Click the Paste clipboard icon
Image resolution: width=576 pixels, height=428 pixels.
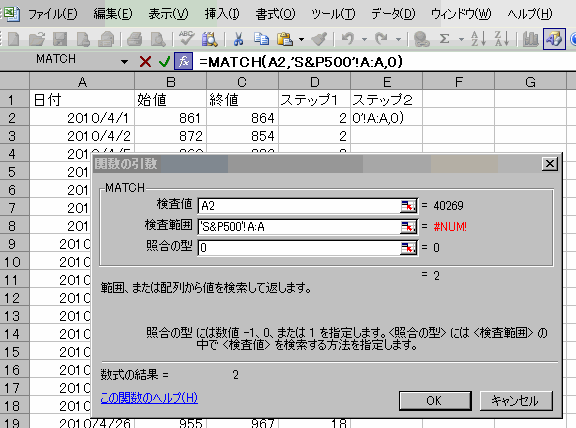[284, 39]
